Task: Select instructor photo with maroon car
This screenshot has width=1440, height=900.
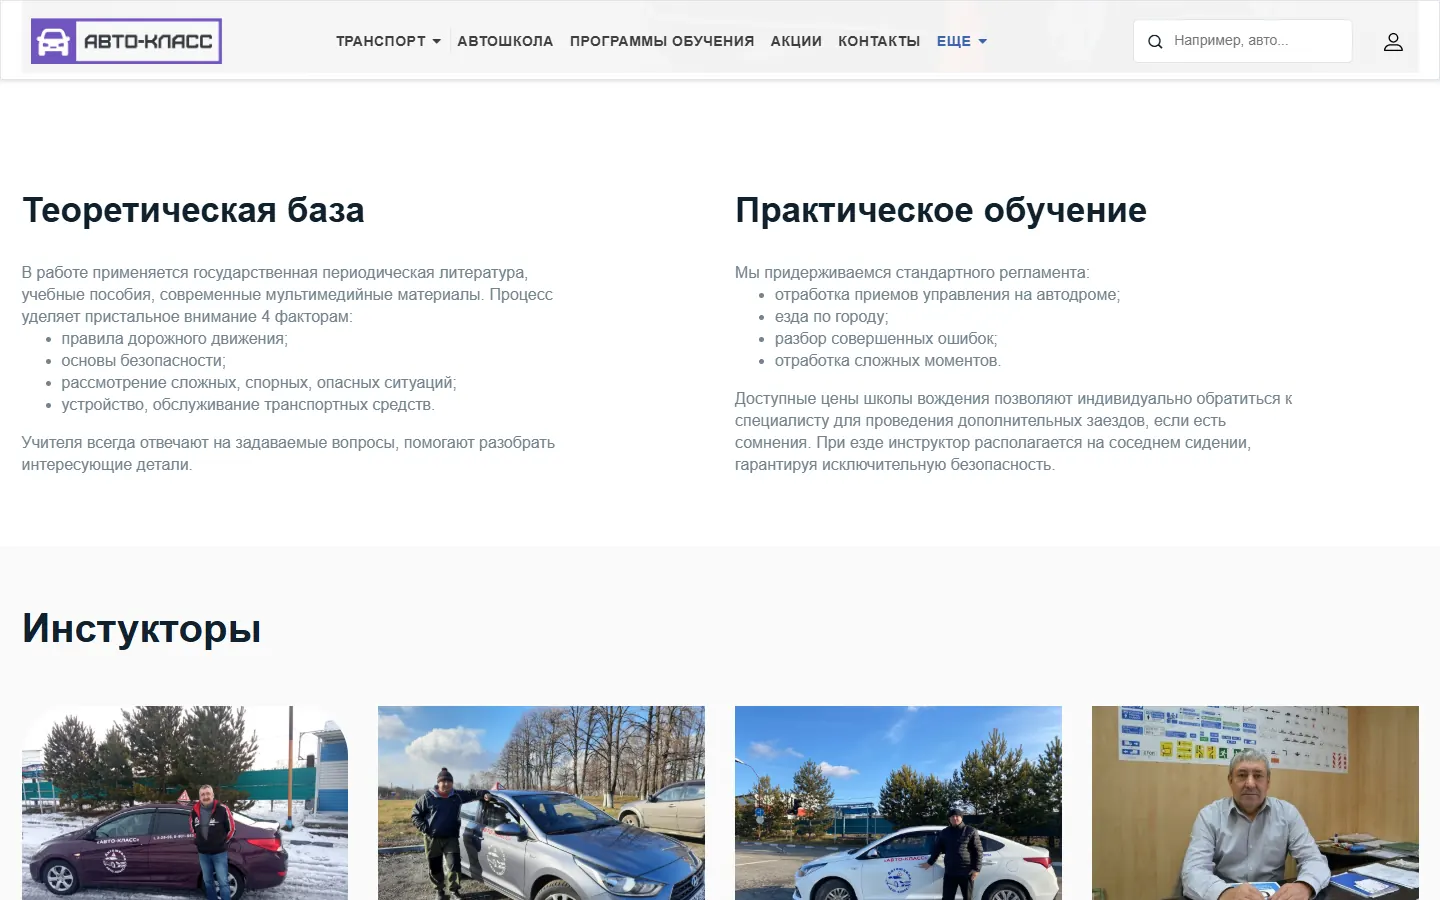Action: coord(185,803)
